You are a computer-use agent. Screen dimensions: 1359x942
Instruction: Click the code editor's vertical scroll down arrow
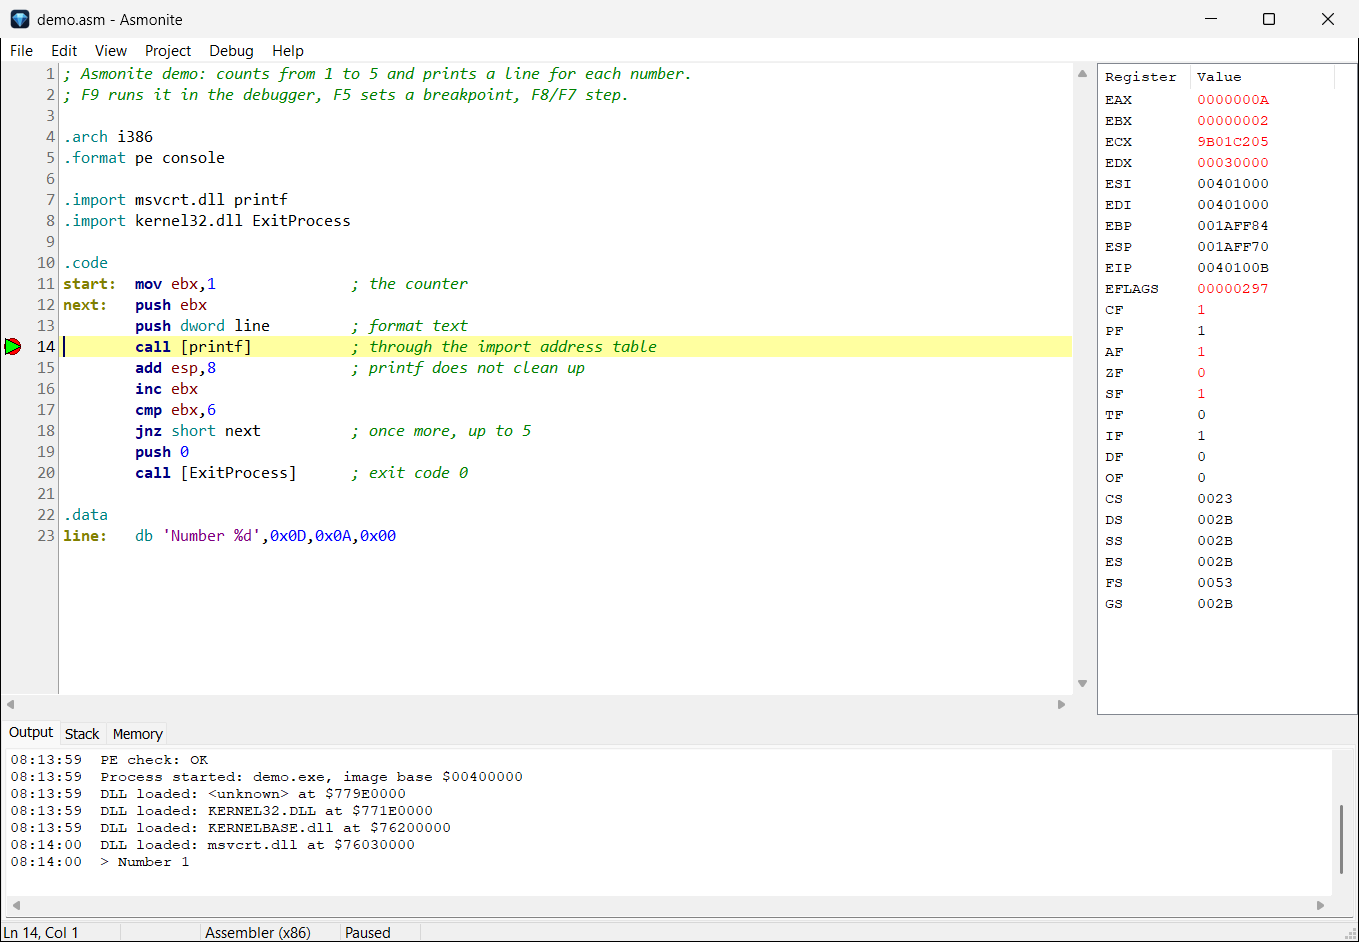[x=1082, y=684]
